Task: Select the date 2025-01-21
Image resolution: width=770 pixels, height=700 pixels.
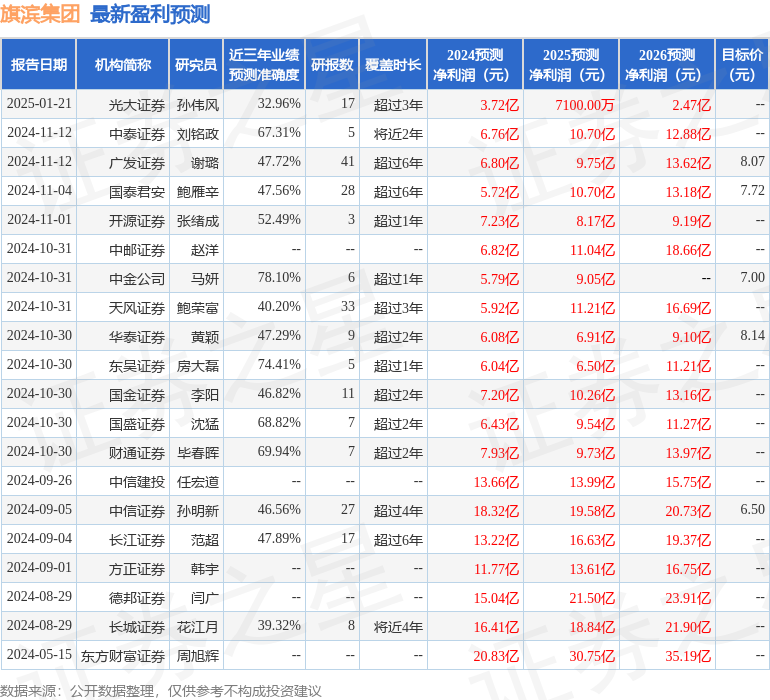Action: pos(39,104)
